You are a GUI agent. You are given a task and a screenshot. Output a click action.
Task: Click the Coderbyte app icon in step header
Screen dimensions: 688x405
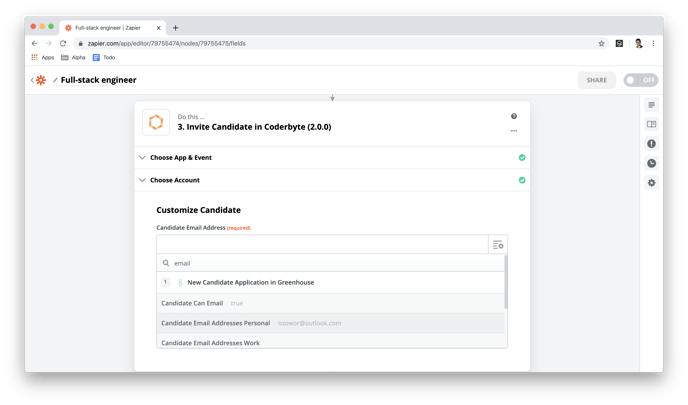pos(156,122)
